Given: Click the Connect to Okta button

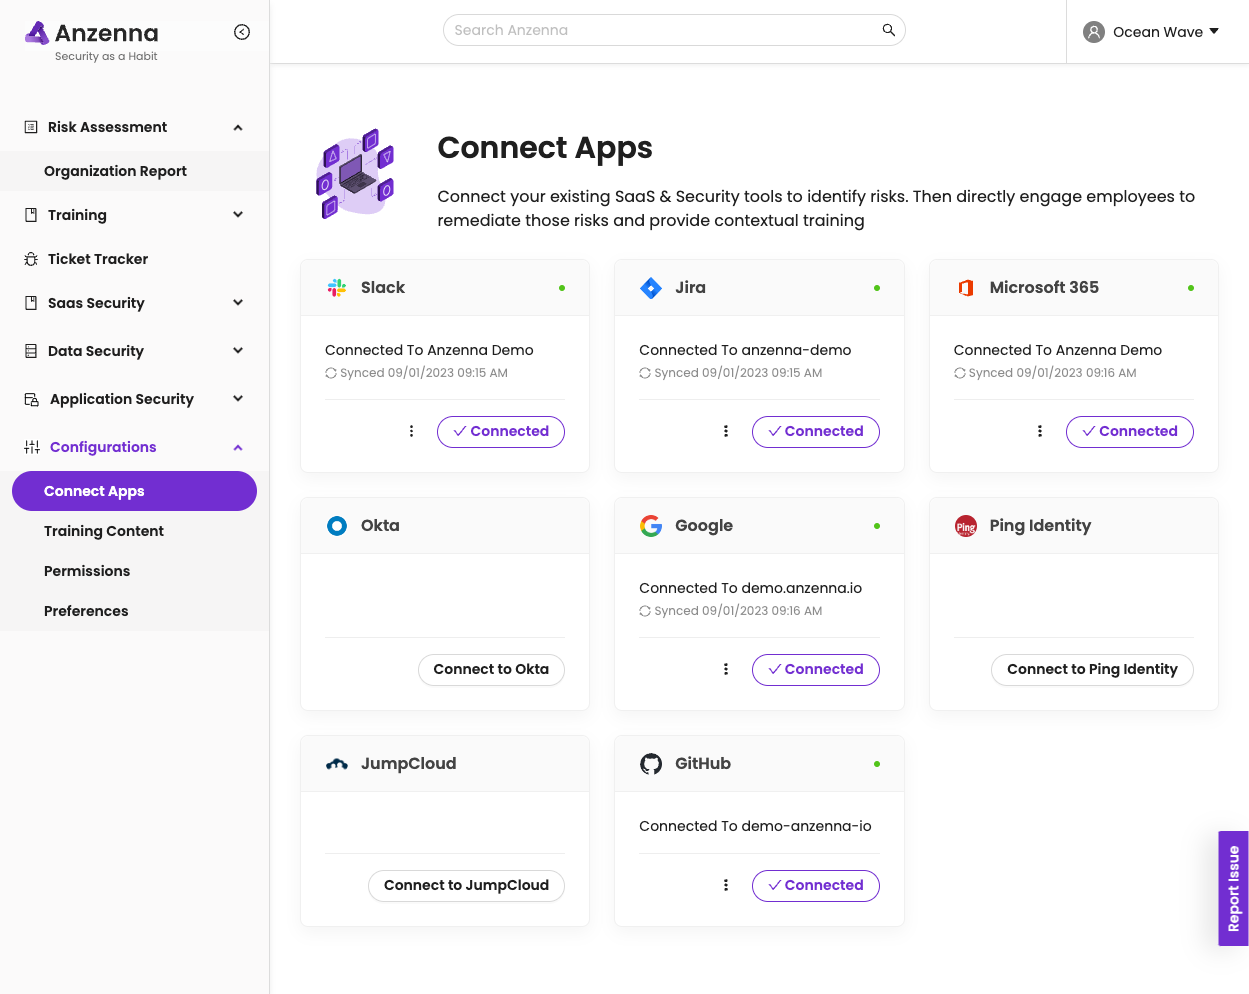Looking at the screenshot, I should coord(491,670).
